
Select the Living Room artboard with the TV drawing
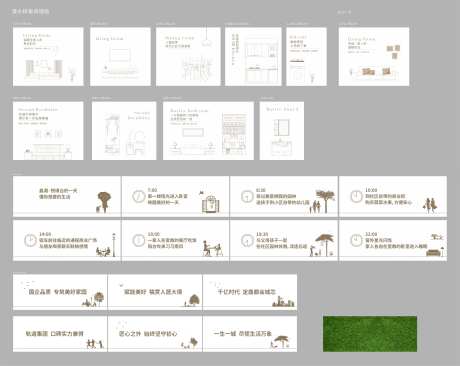[x=120, y=57]
